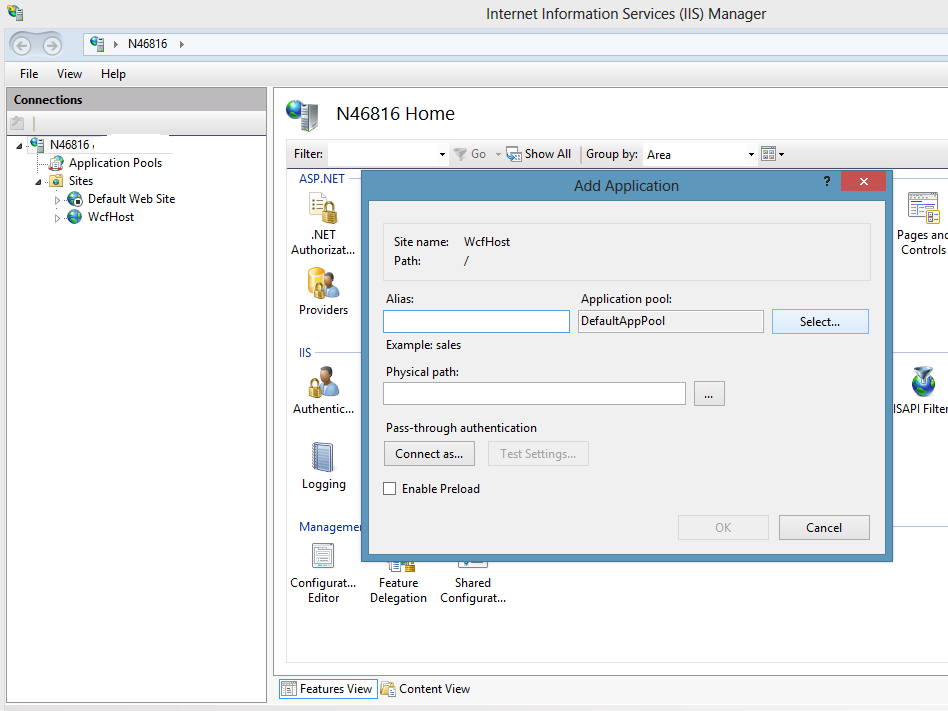Enable the Enable Preload checkbox
948x711 pixels.
point(390,489)
